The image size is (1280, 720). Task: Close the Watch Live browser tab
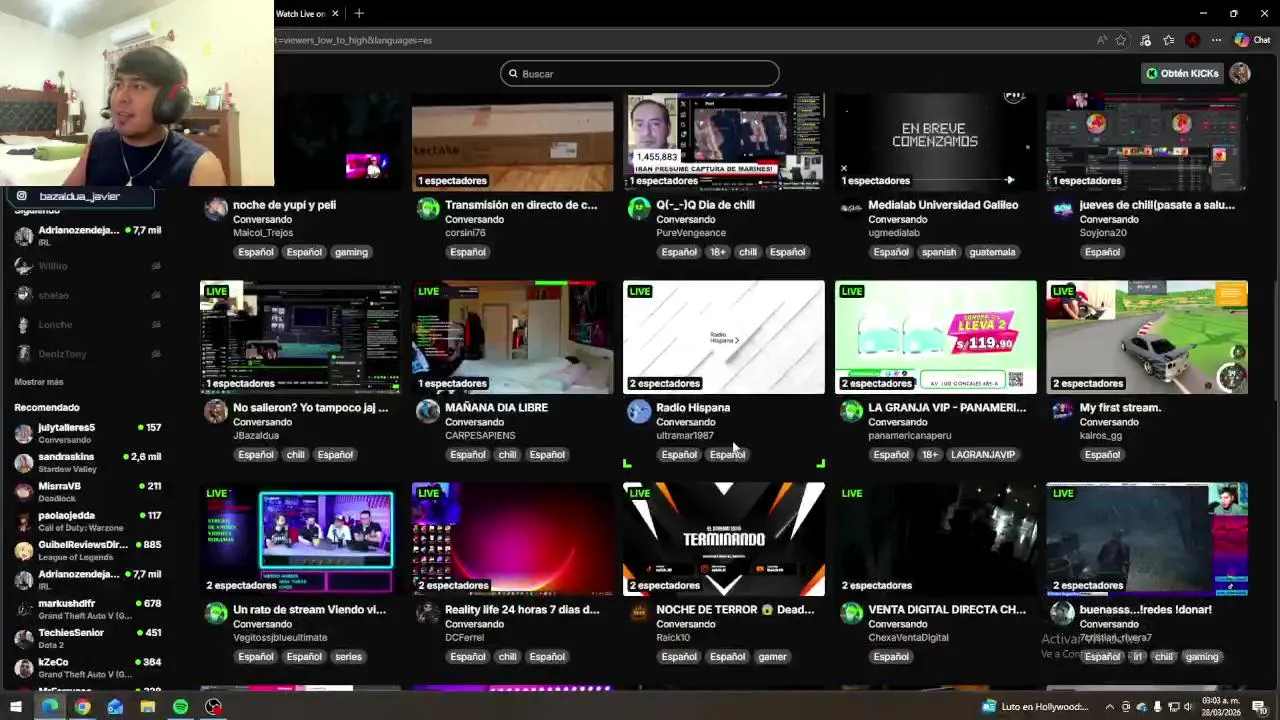(335, 13)
